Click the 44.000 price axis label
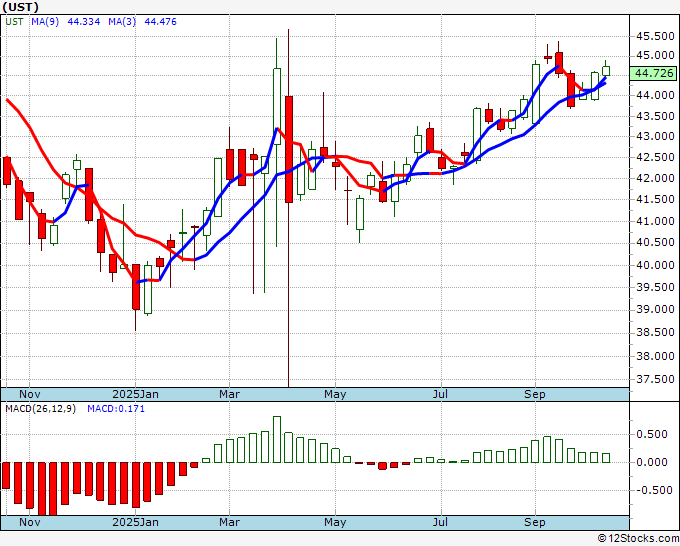 click(655, 95)
